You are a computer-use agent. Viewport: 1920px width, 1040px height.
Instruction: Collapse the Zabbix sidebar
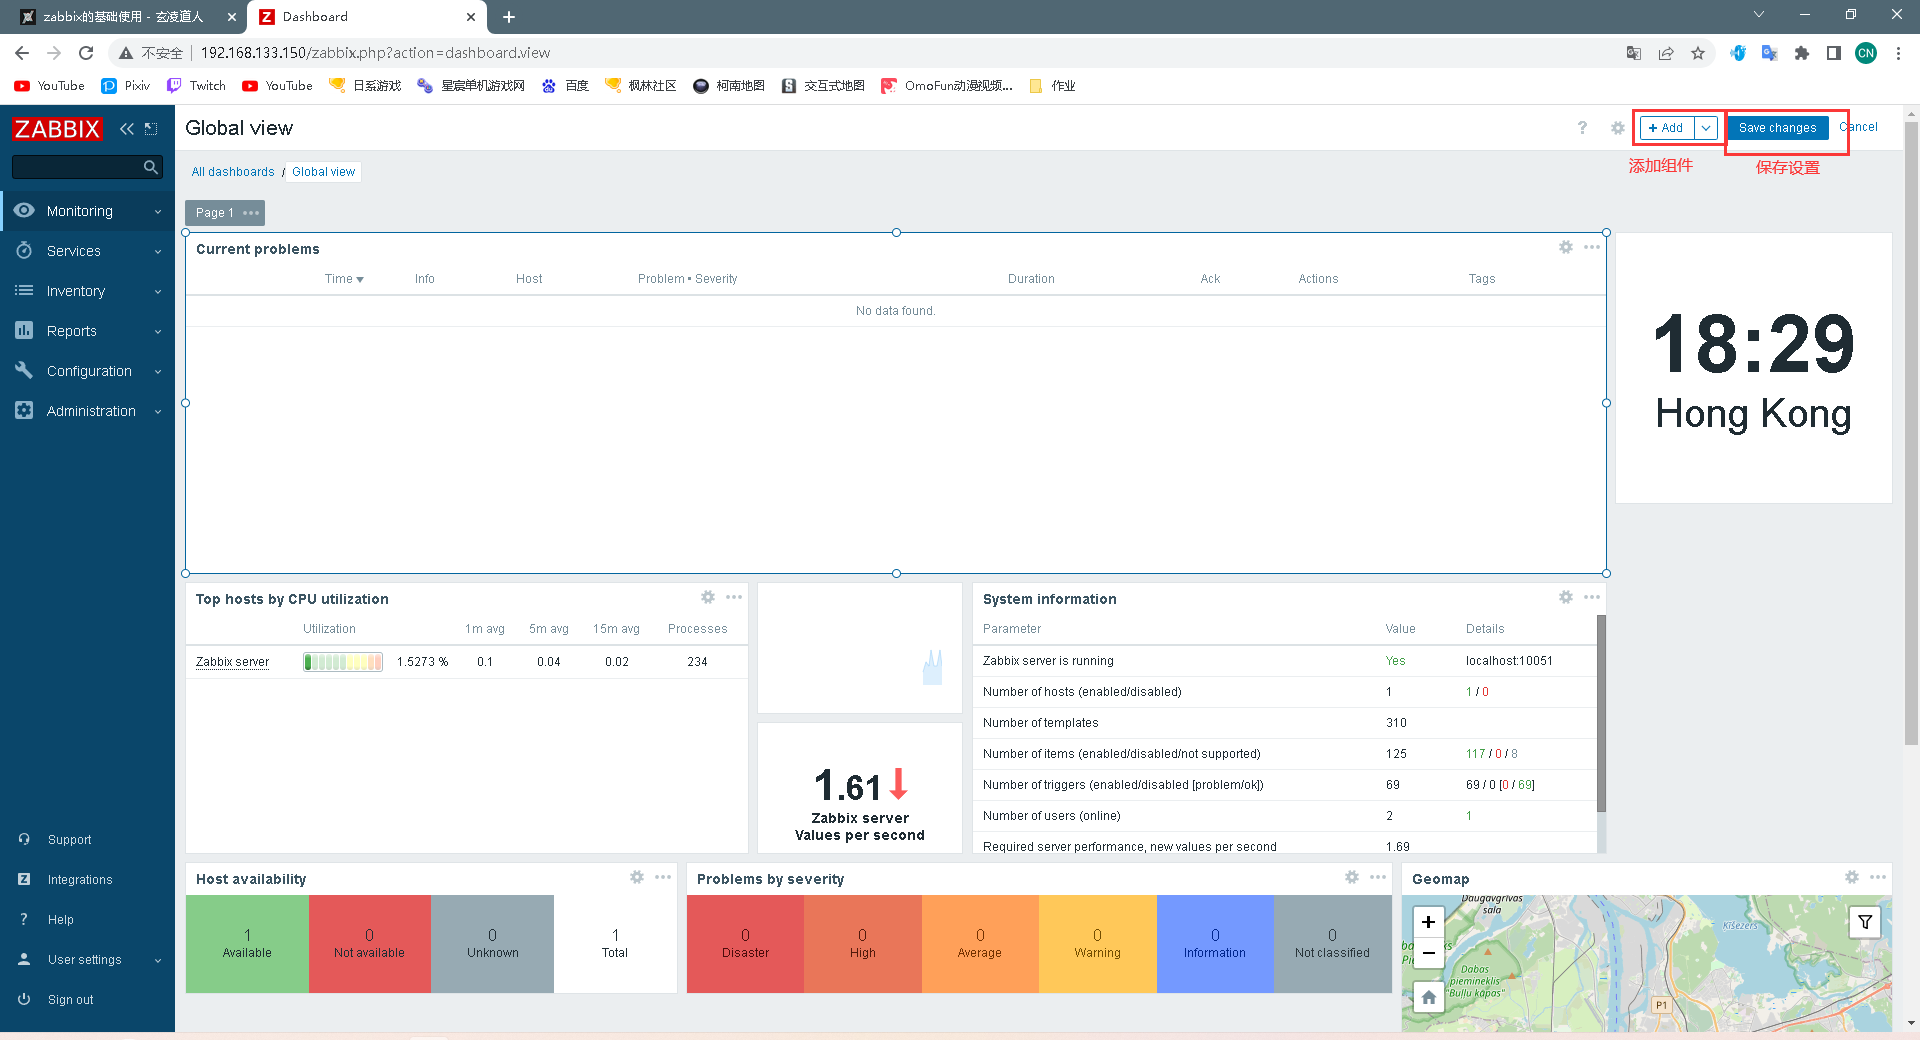(x=126, y=128)
